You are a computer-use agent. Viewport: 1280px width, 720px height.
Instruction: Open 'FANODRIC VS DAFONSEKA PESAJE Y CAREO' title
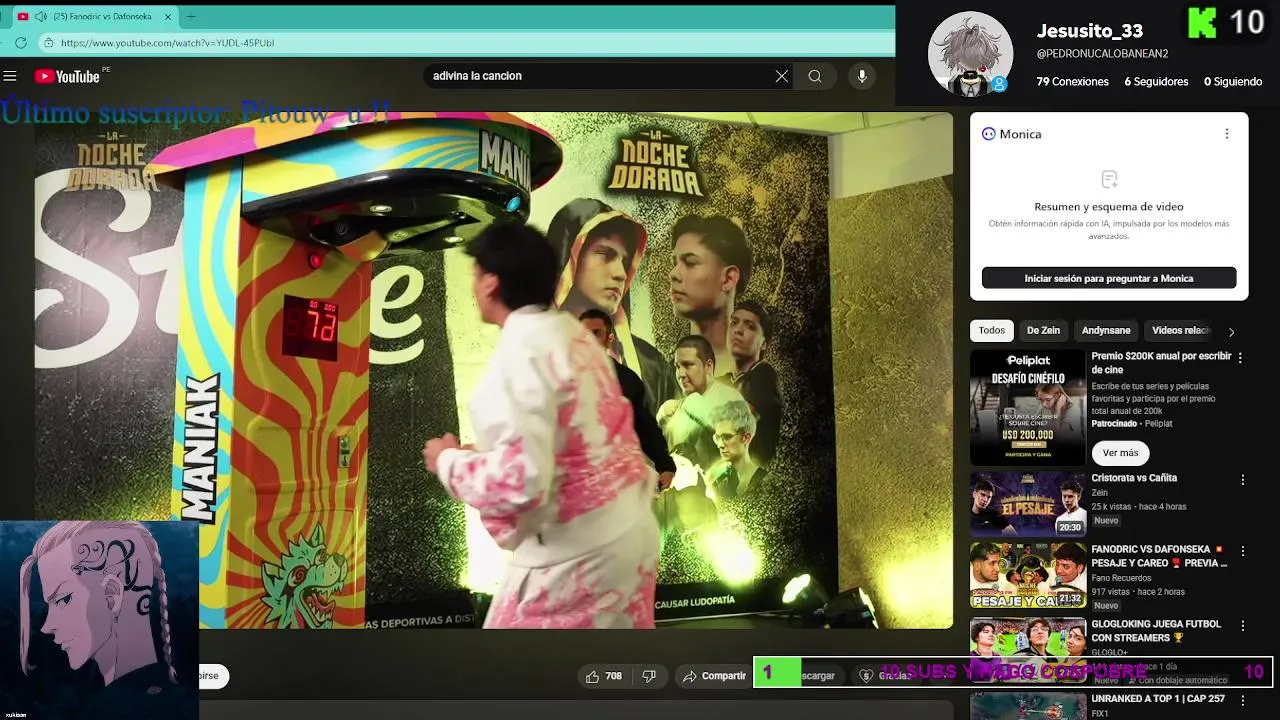pos(1159,556)
